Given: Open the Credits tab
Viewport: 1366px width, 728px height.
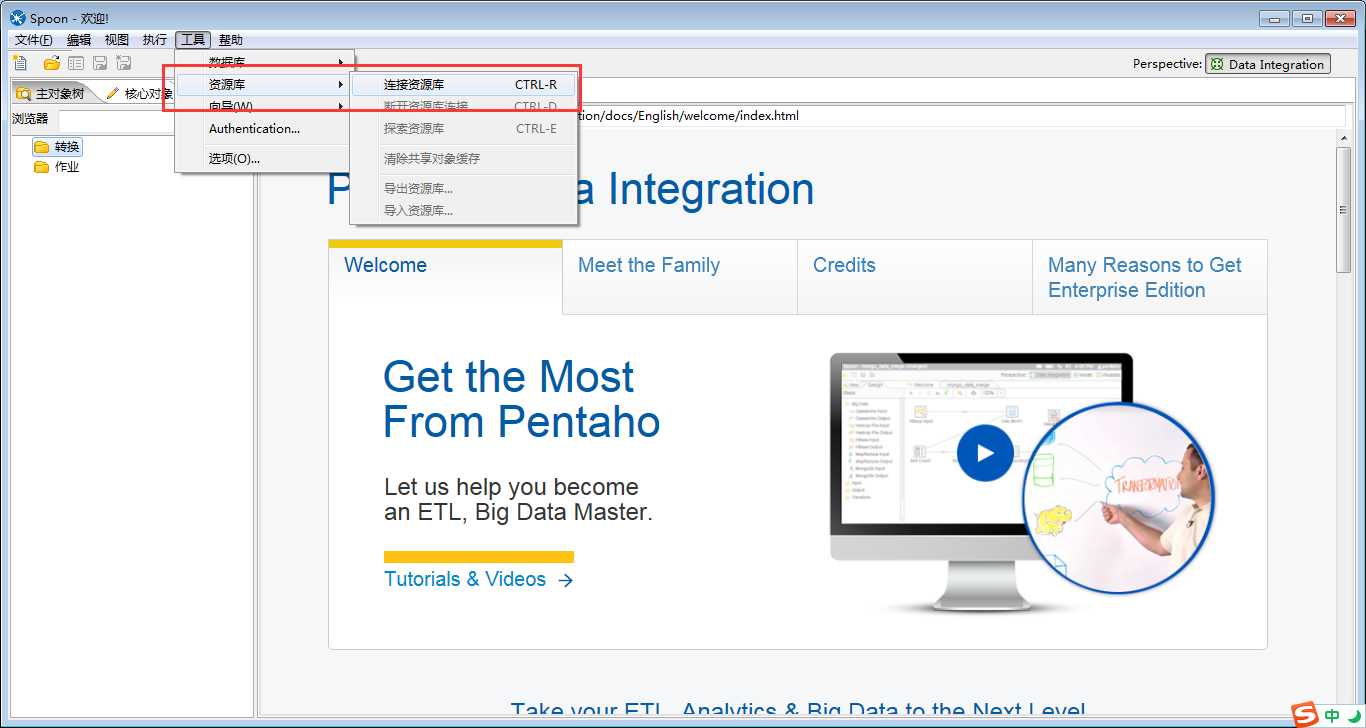Looking at the screenshot, I should point(915,277).
